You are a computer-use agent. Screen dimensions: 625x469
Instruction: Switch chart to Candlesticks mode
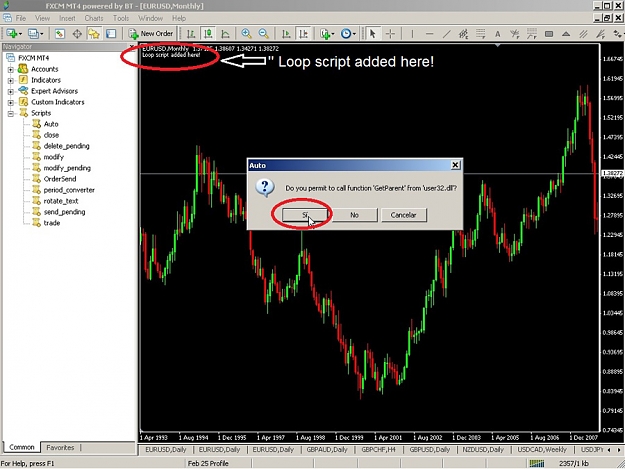[x=208, y=34]
